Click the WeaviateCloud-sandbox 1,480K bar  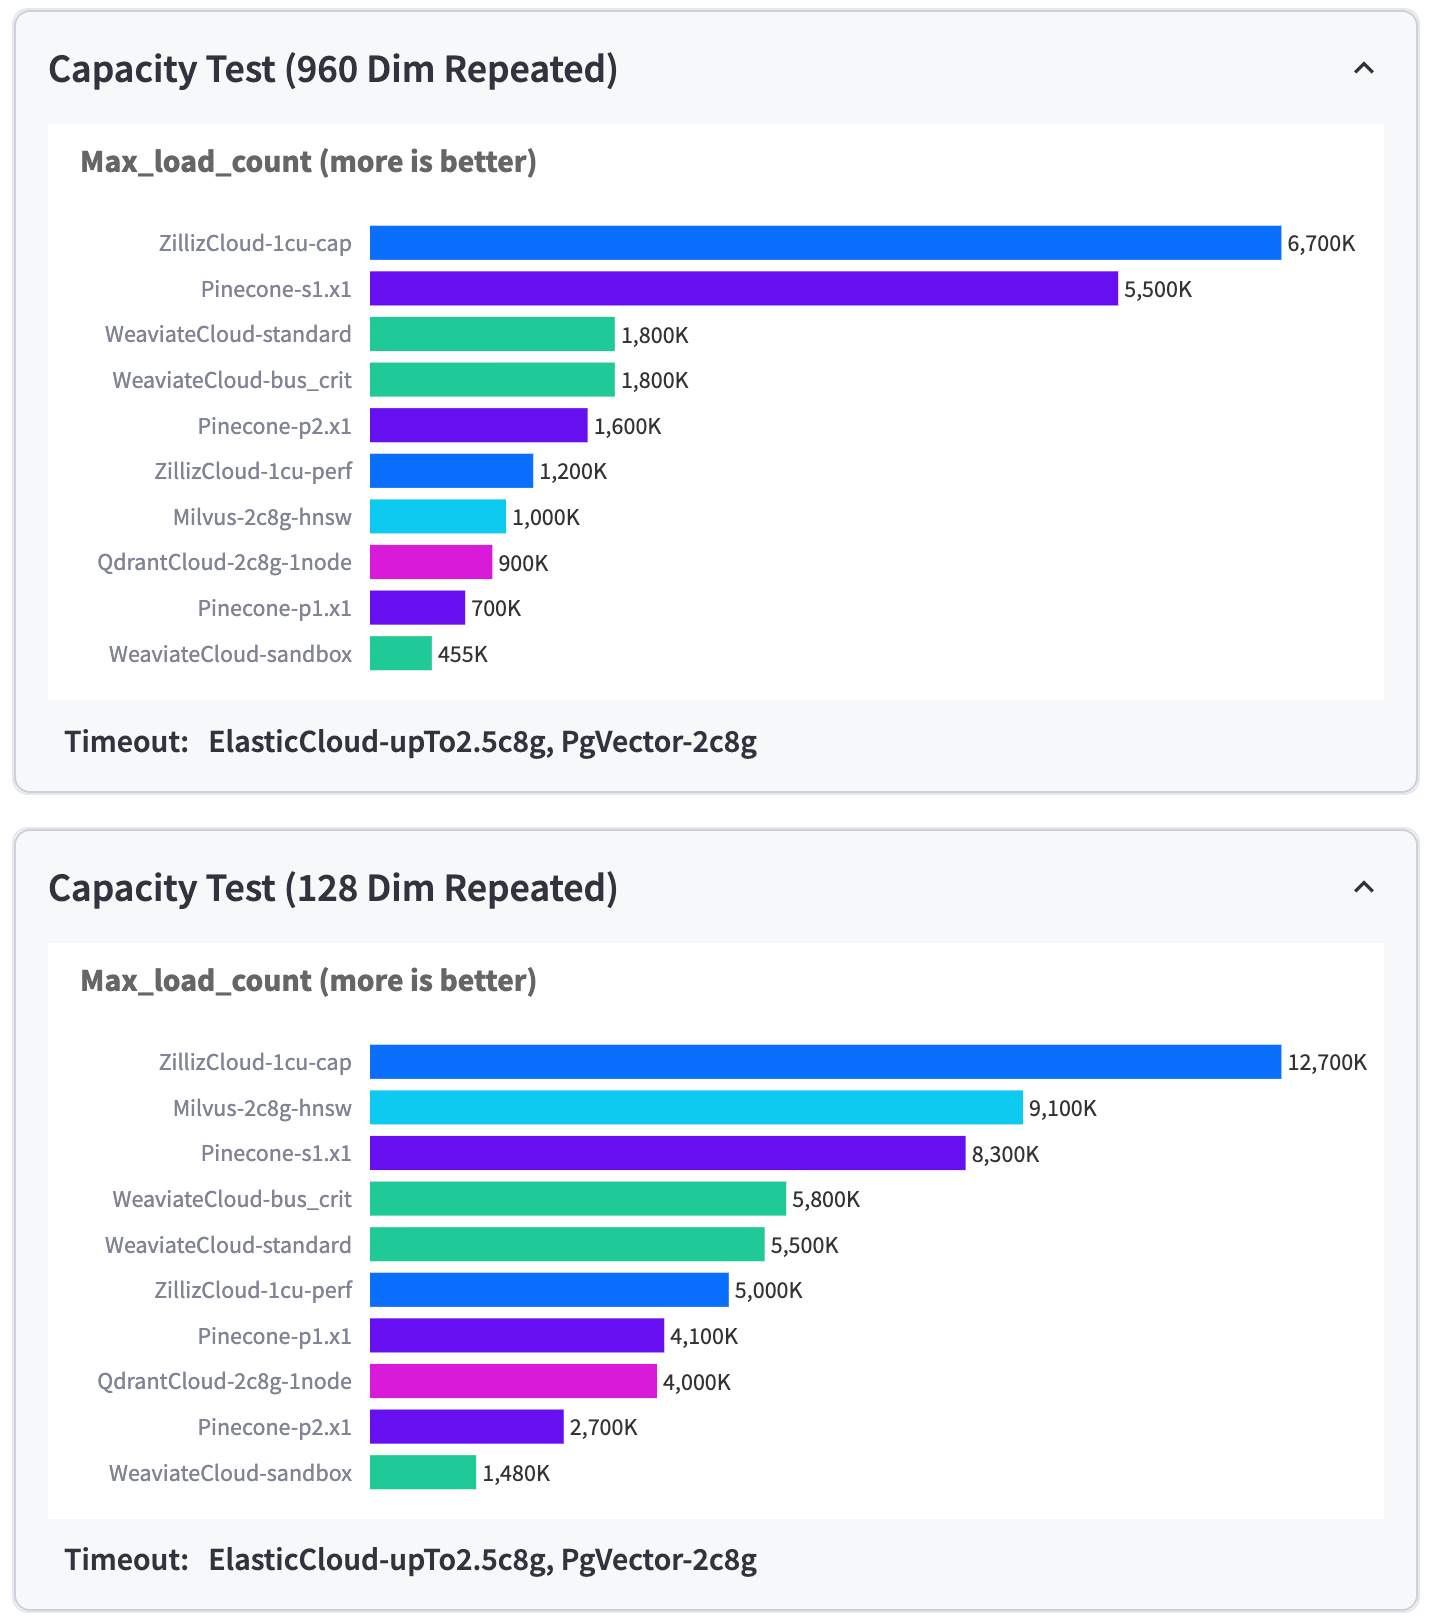pyautogui.click(x=422, y=1473)
